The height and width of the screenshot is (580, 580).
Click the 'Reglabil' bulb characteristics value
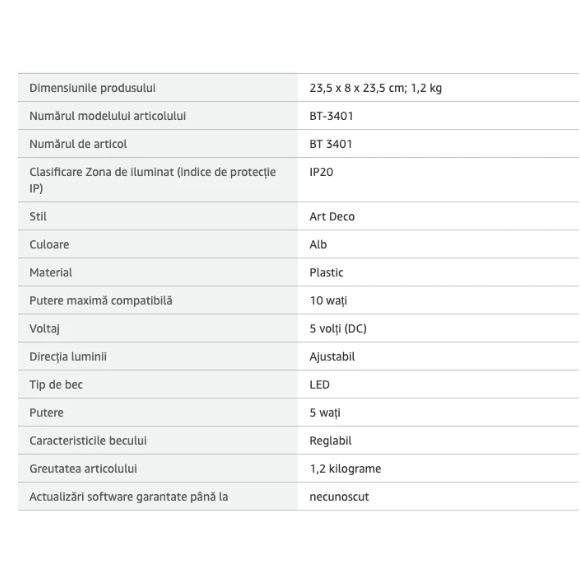tap(330, 441)
